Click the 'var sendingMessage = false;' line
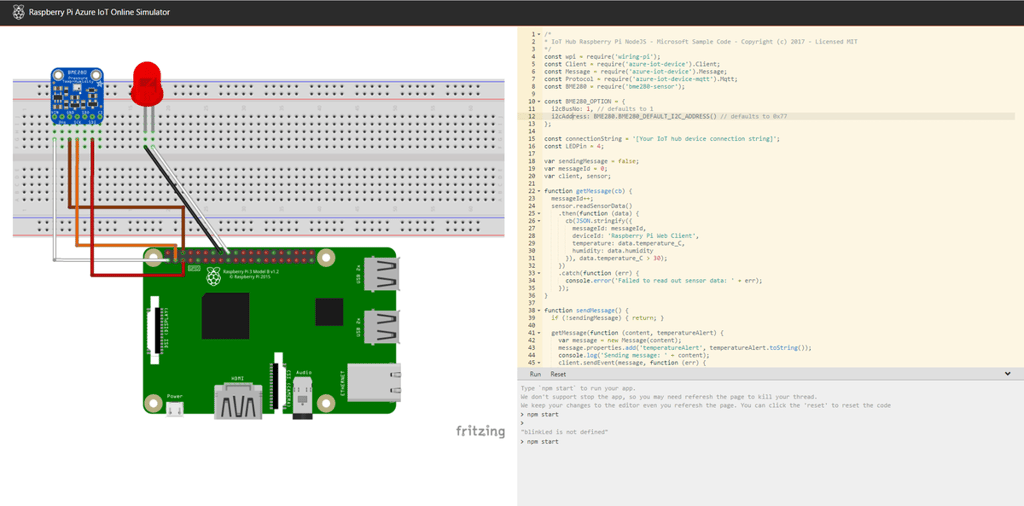This screenshot has width=1024, height=506. click(592, 161)
